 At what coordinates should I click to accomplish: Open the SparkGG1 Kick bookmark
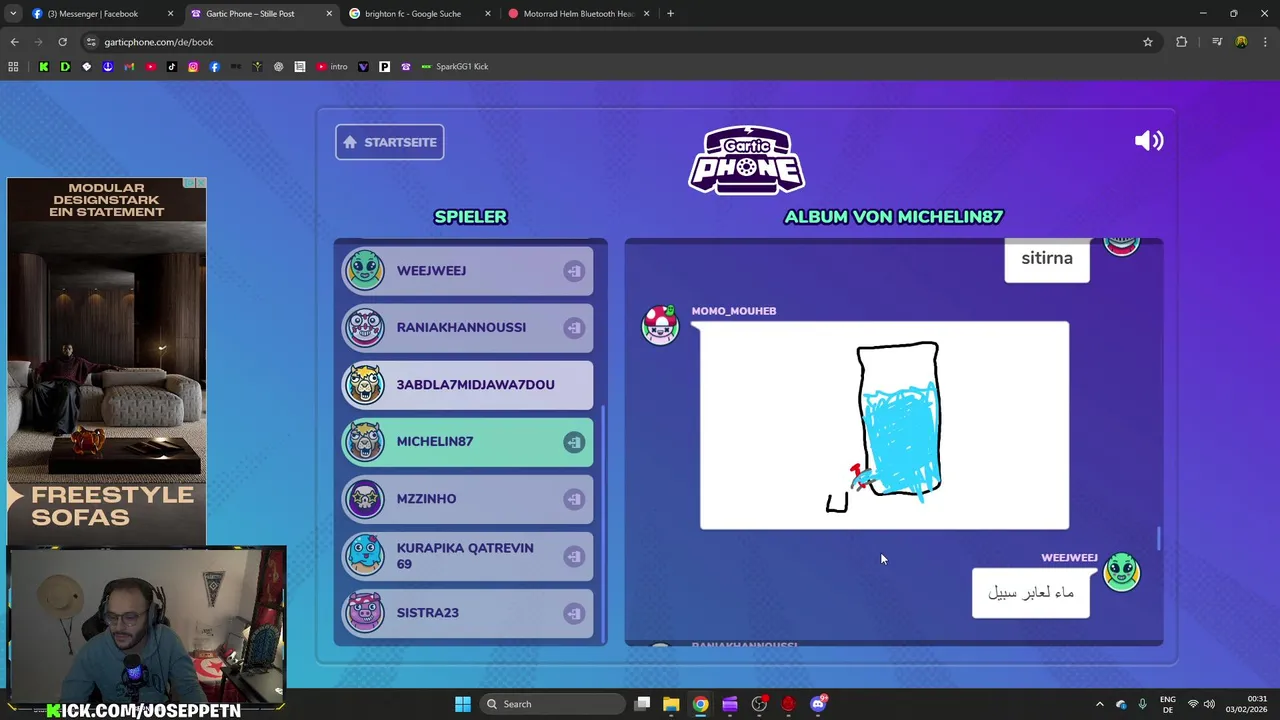pyautogui.click(x=455, y=67)
